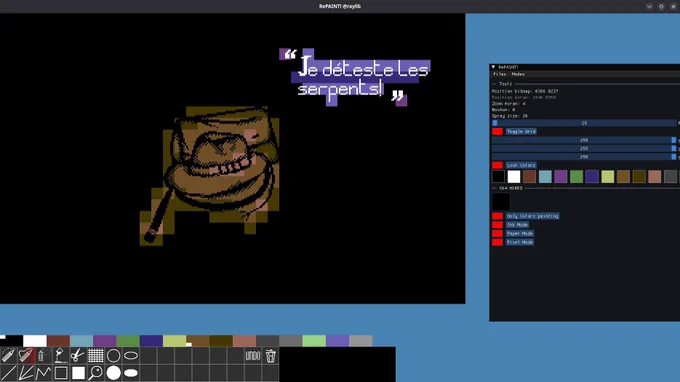Select the paint bucket fill tool
The width and height of the screenshot is (680, 382).
point(61,356)
